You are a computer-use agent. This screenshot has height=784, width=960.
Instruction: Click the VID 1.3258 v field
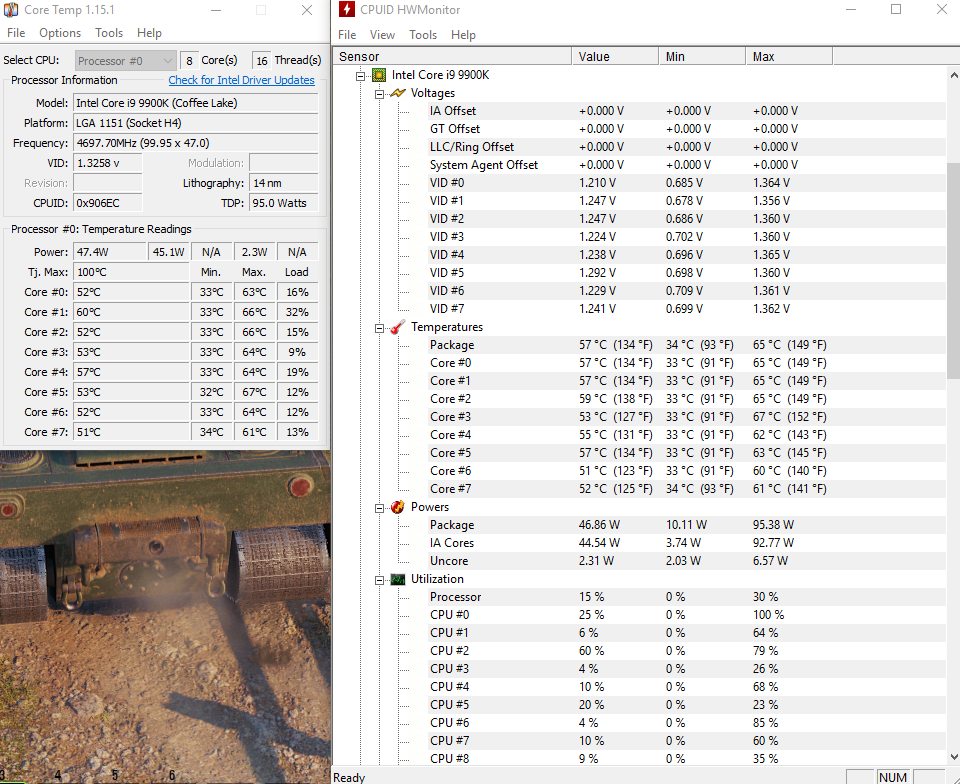click(108, 163)
